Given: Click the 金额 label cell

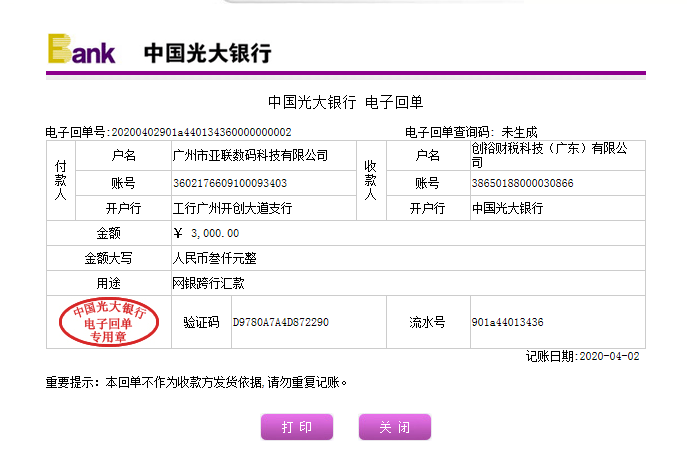Looking at the screenshot, I should [109, 233].
